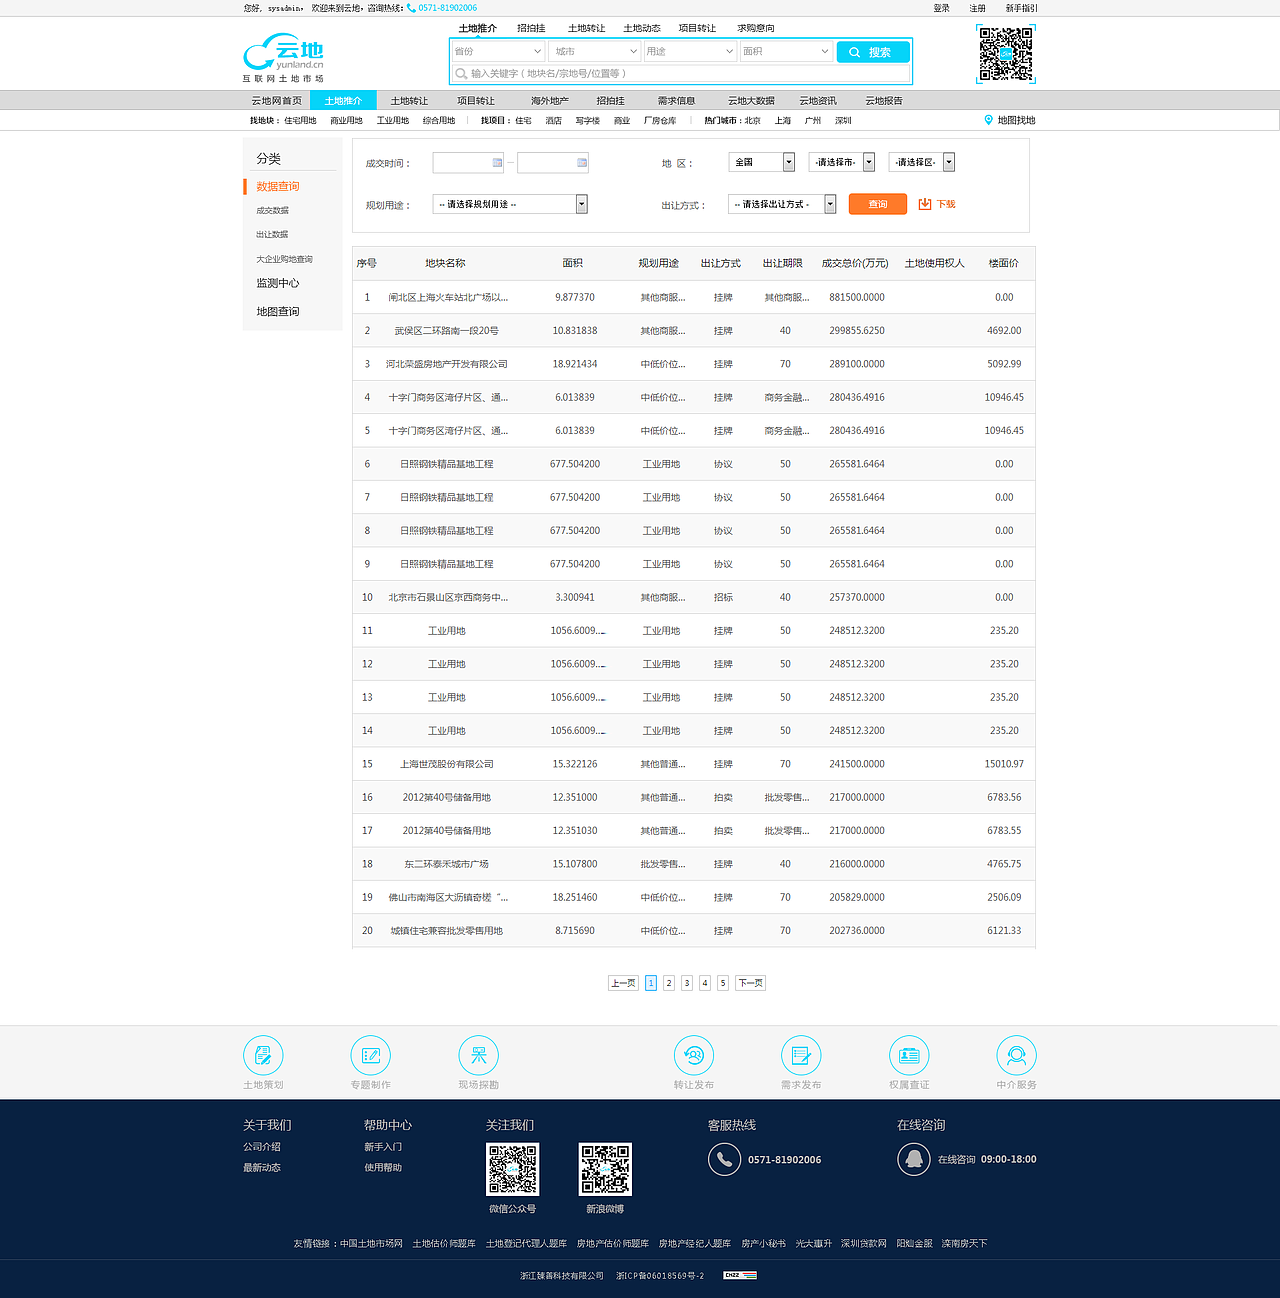
Task: Open the 云地报告 nav item
Action: [884, 100]
